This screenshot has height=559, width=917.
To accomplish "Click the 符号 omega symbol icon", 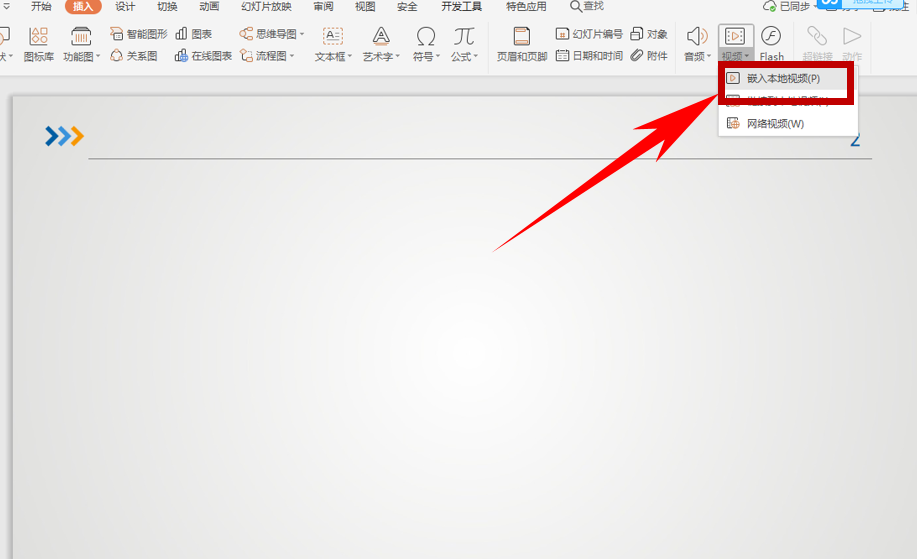I will [426, 36].
